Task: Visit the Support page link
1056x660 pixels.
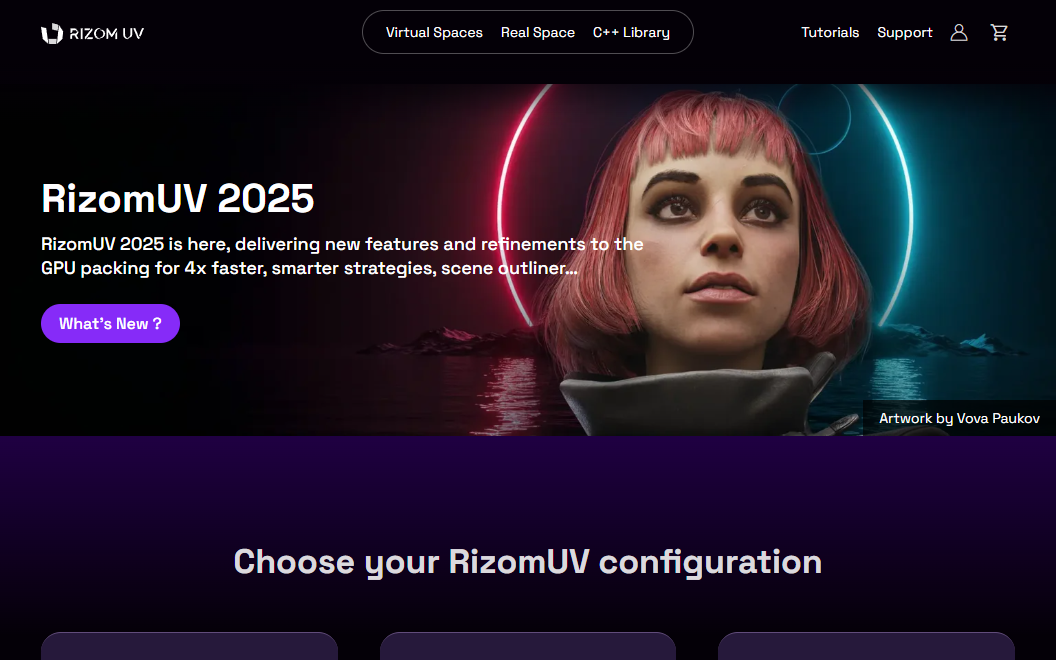Action: click(904, 32)
